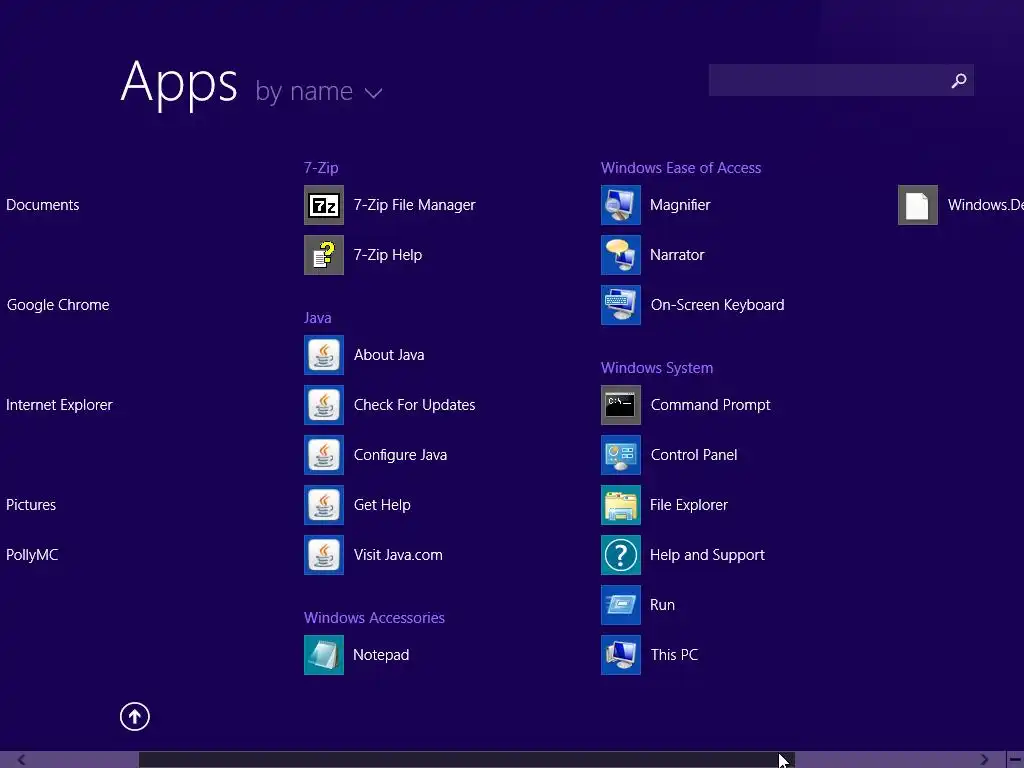The image size is (1024, 768).
Task: Open the 7-Zip Help icon
Action: click(324, 255)
